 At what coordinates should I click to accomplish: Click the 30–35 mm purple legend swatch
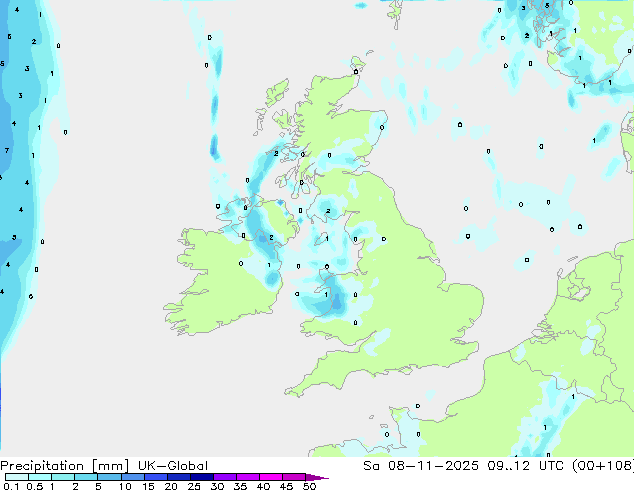pyautogui.click(x=224, y=477)
